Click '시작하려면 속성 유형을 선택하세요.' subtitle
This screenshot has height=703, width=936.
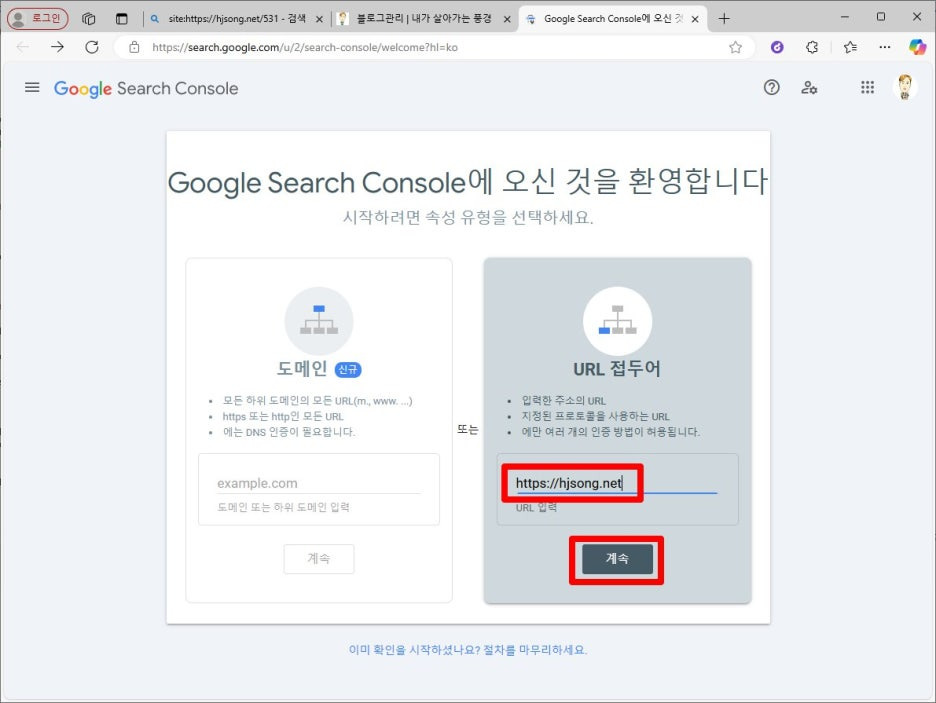468,217
